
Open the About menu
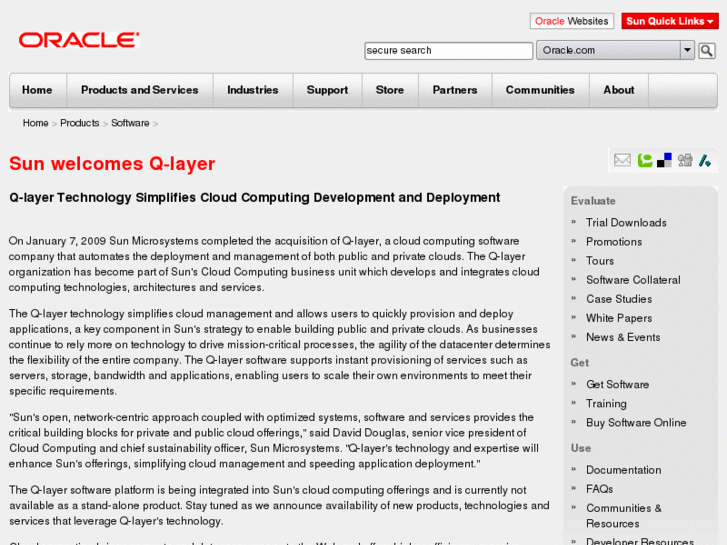coord(619,90)
